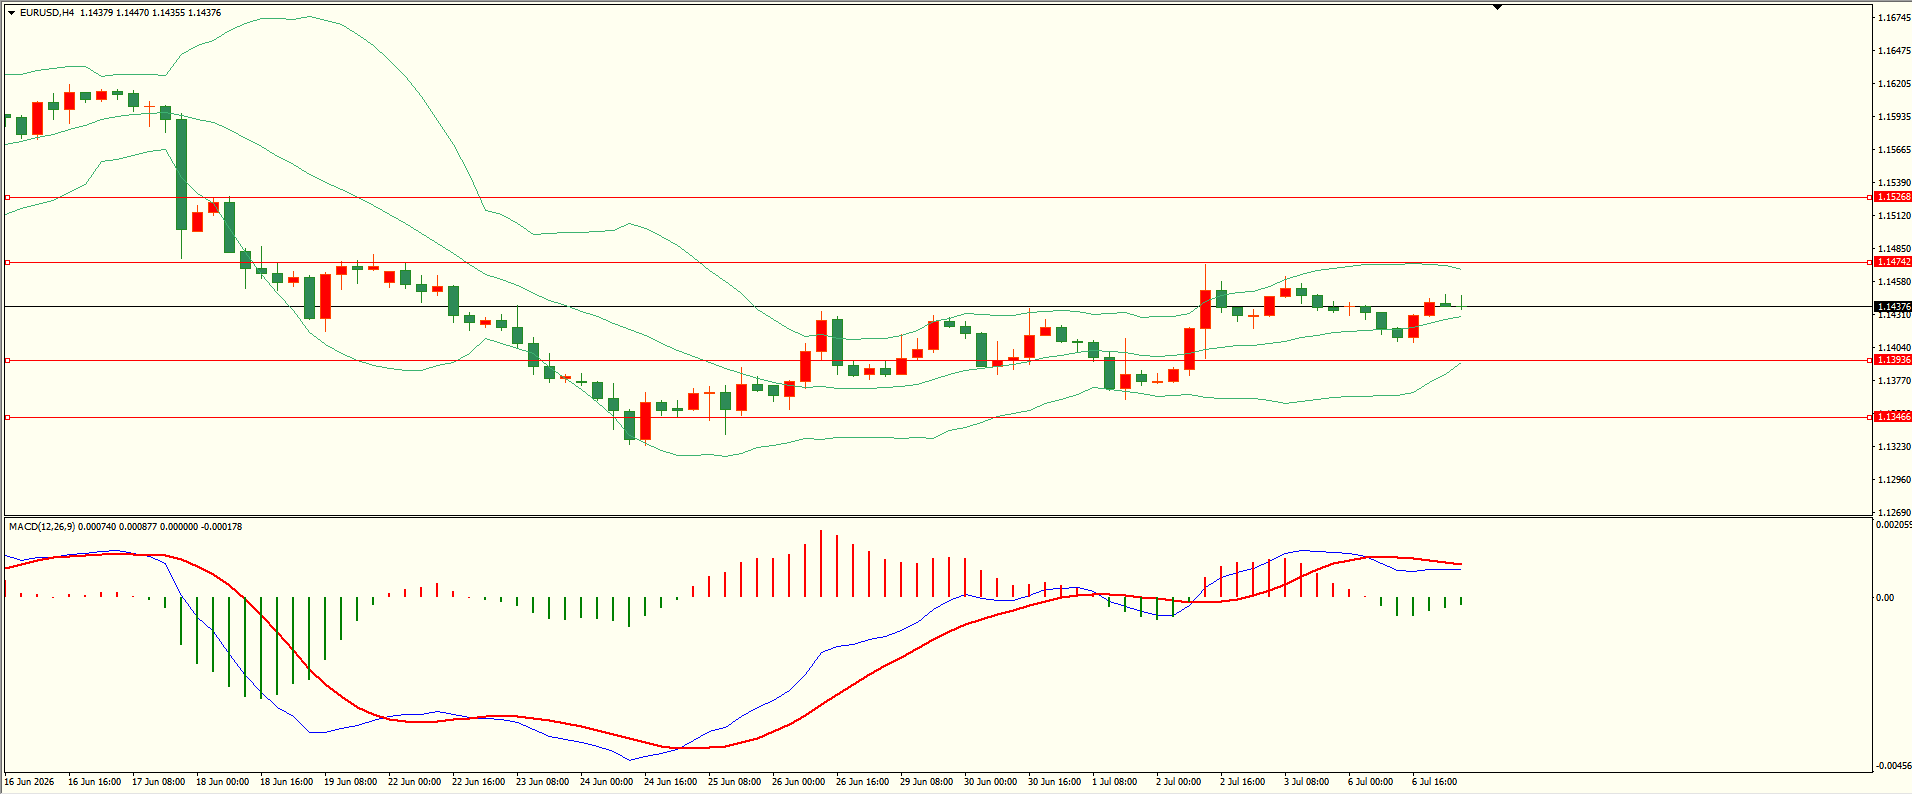
Task: Click the 1.13770 price scale value
Action: tap(1894, 381)
